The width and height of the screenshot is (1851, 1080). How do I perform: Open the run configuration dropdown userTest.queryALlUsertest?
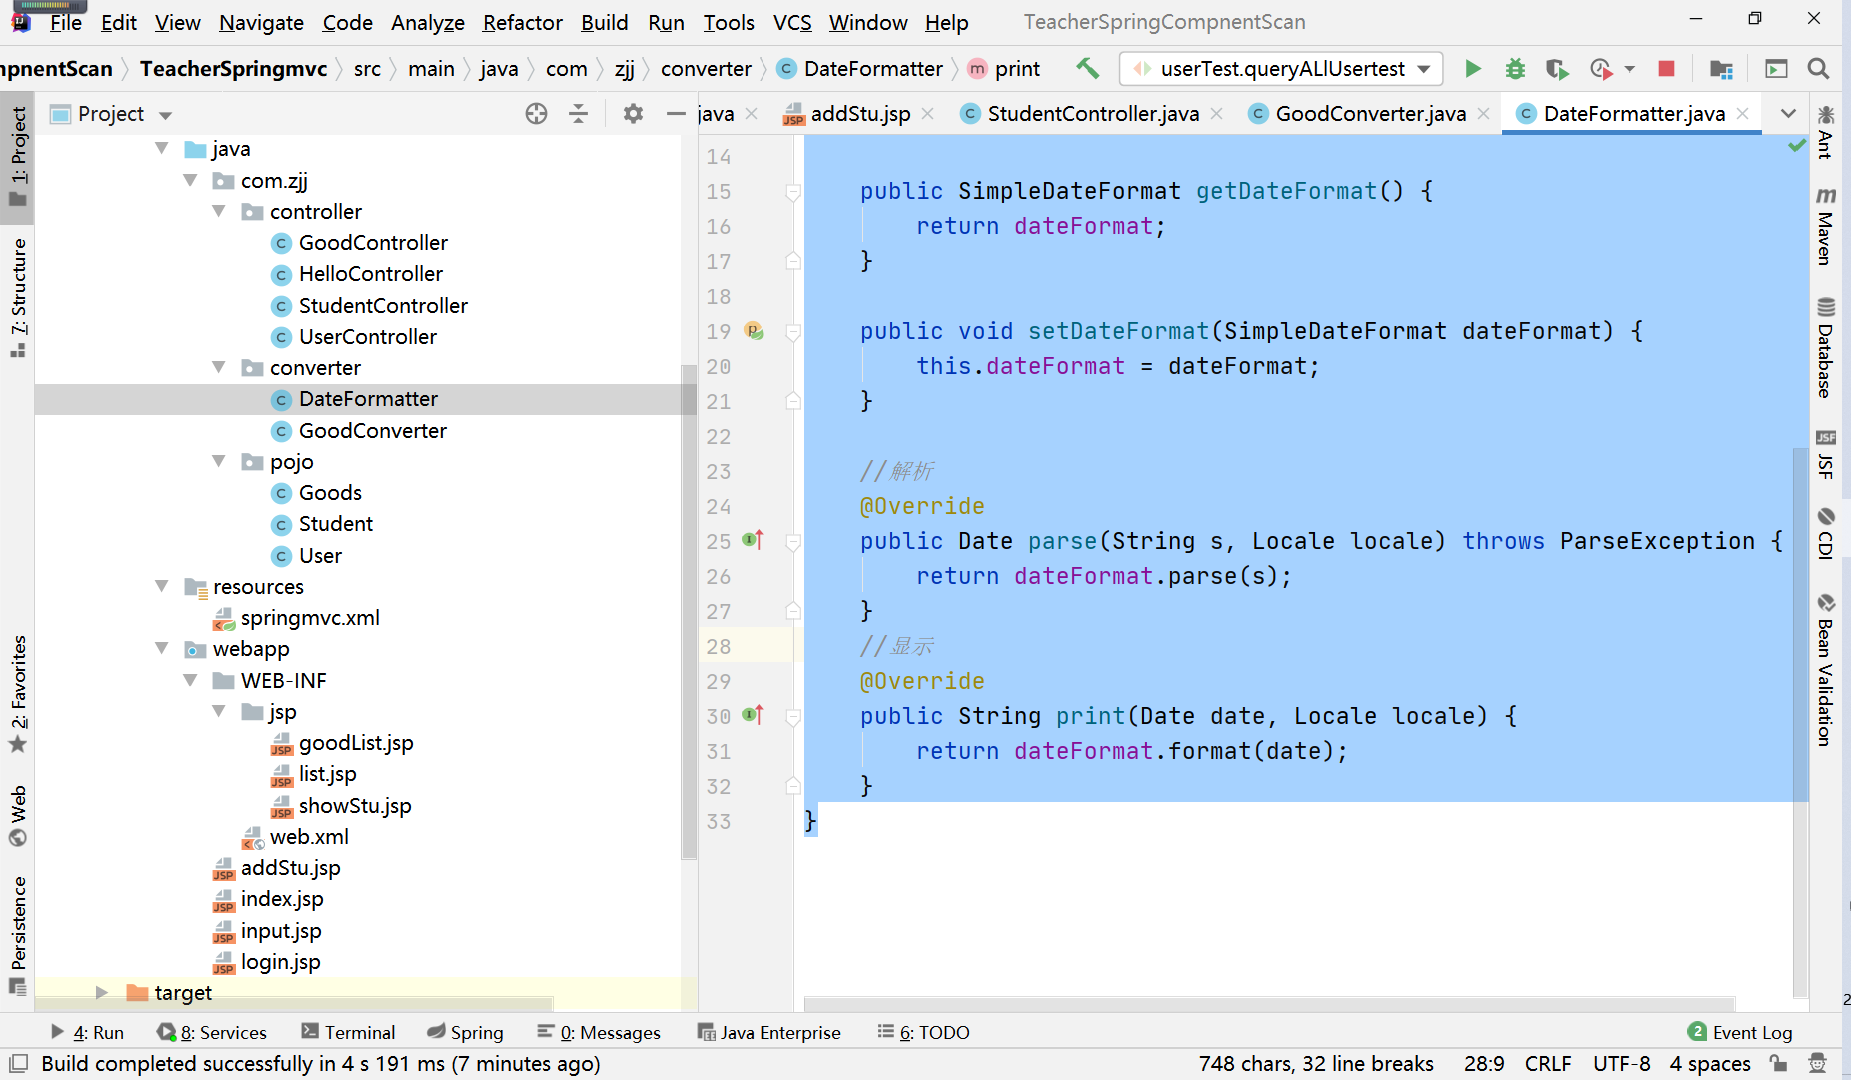click(x=1282, y=69)
